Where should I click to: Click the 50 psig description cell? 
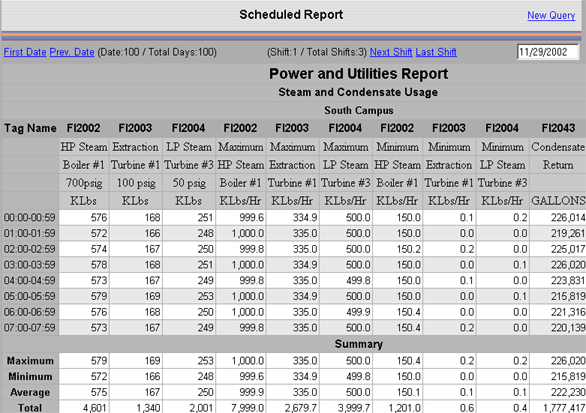tap(189, 183)
